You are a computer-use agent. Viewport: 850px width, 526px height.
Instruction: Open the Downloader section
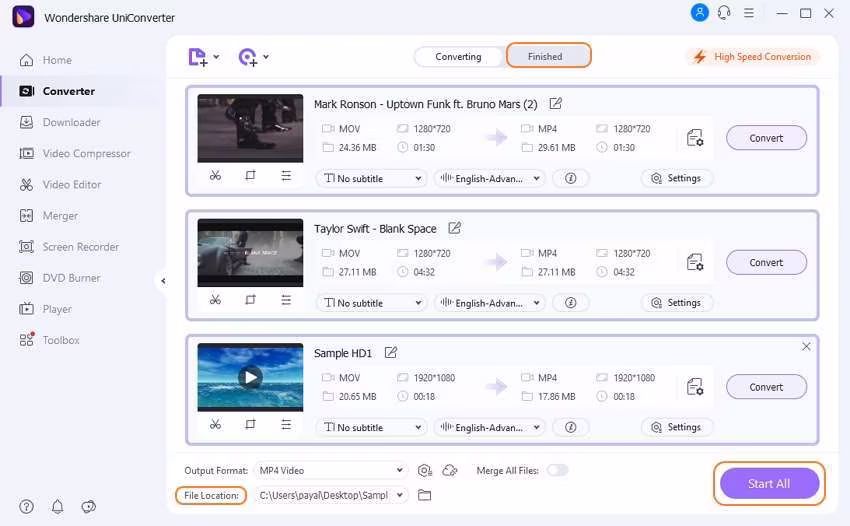(60, 123)
